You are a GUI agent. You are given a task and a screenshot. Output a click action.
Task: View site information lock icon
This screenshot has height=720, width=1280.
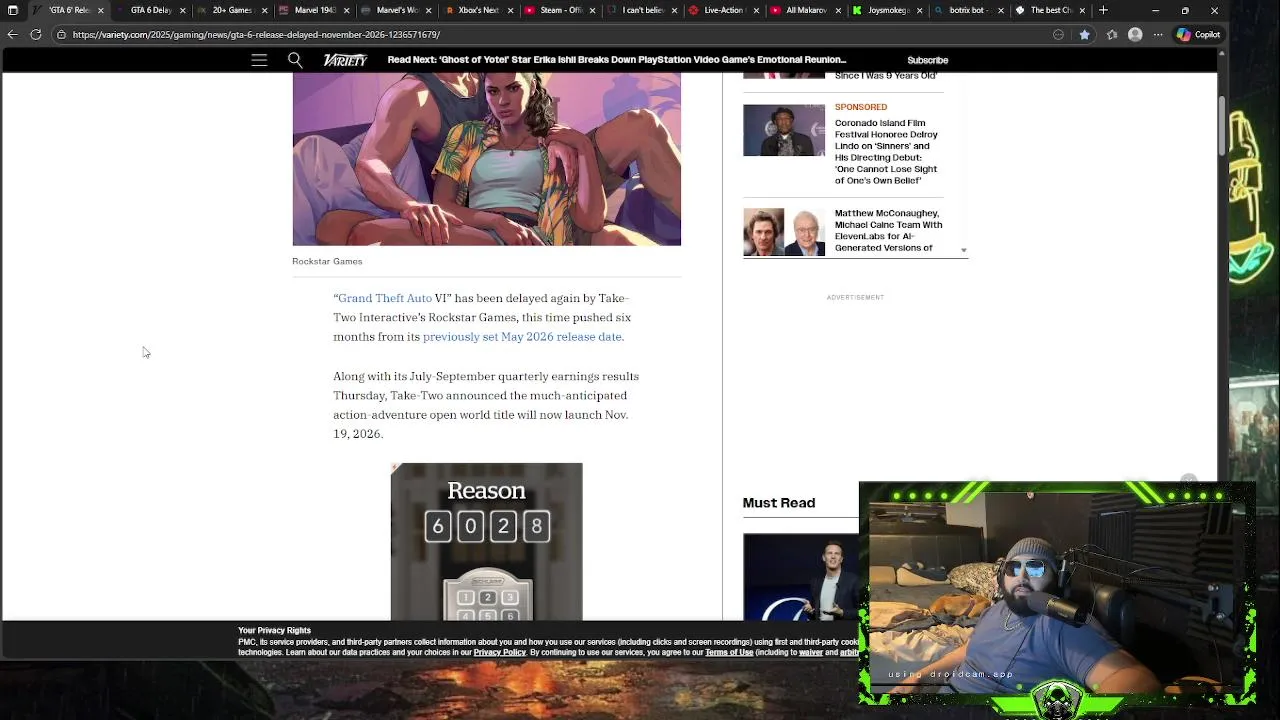[61, 34]
